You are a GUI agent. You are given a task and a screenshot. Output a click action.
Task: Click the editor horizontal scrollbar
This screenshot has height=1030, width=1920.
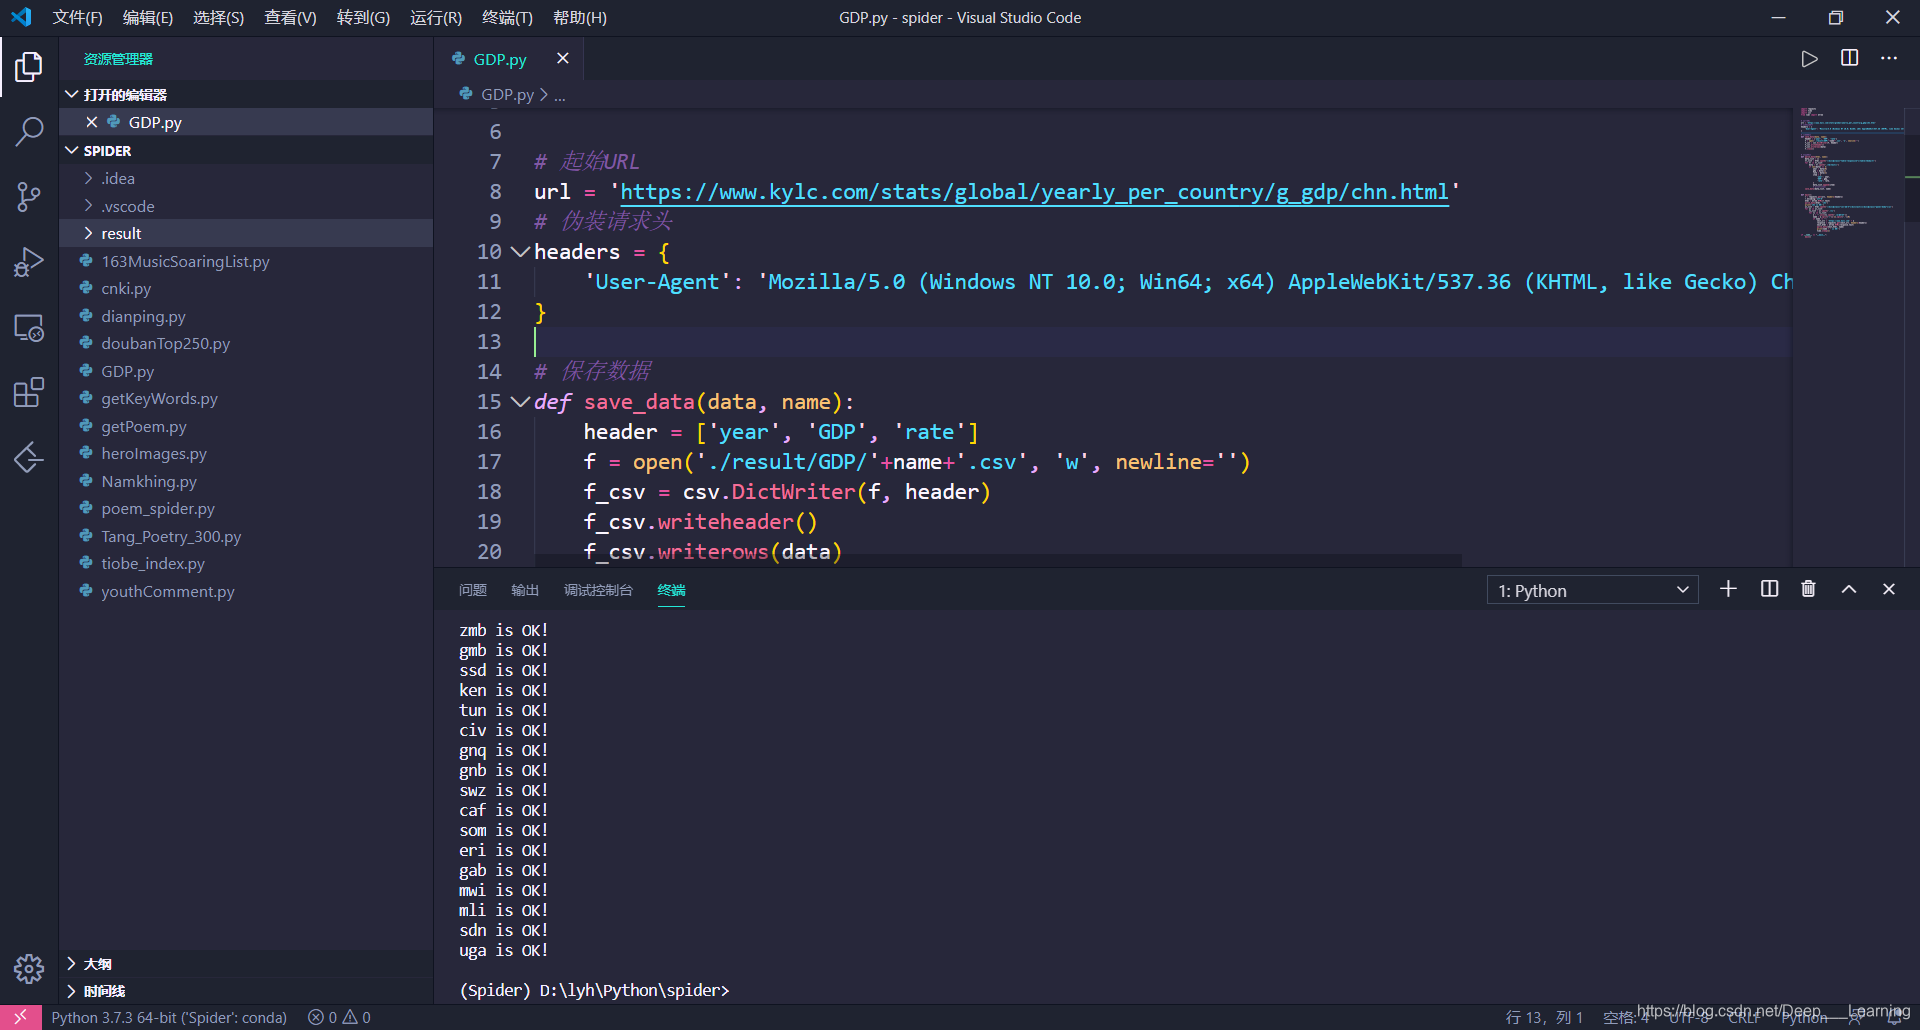click(998, 560)
